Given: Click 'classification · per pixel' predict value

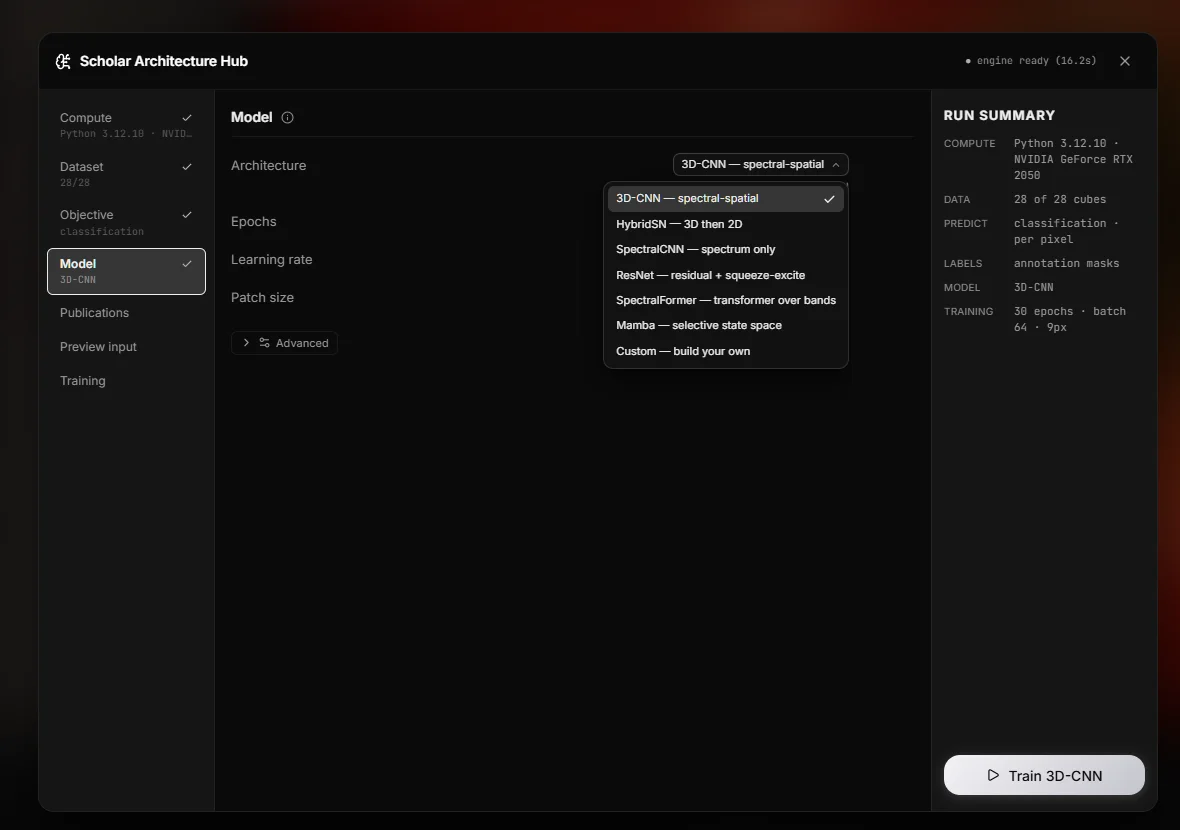Looking at the screenshot, I should click(x=1066, y=231).
